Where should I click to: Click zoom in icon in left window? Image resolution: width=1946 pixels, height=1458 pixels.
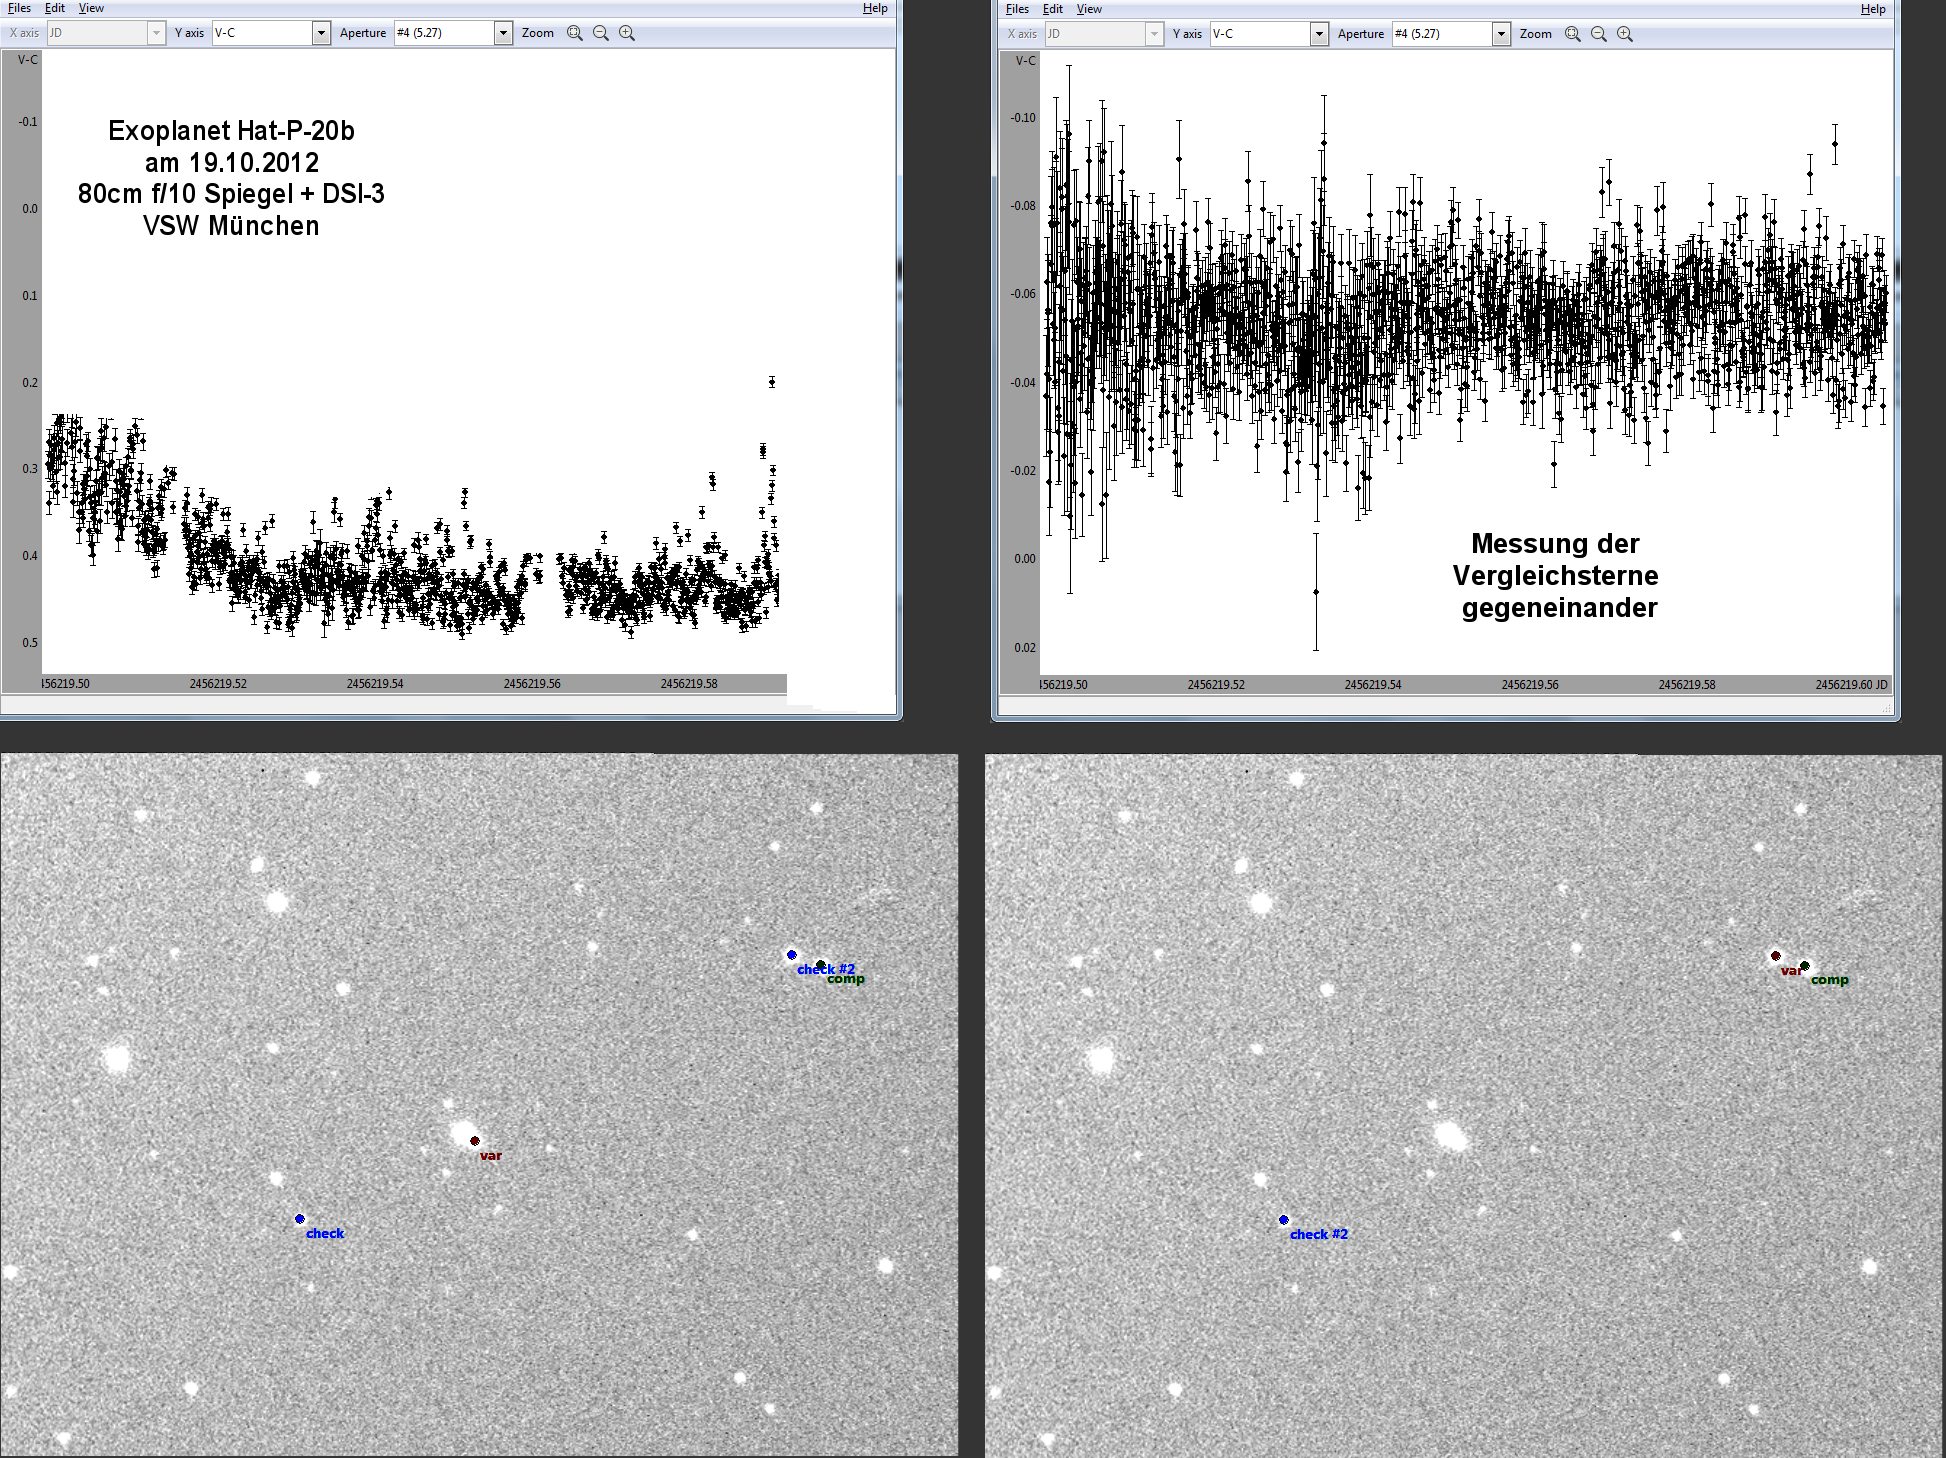(x=627, y=33)
